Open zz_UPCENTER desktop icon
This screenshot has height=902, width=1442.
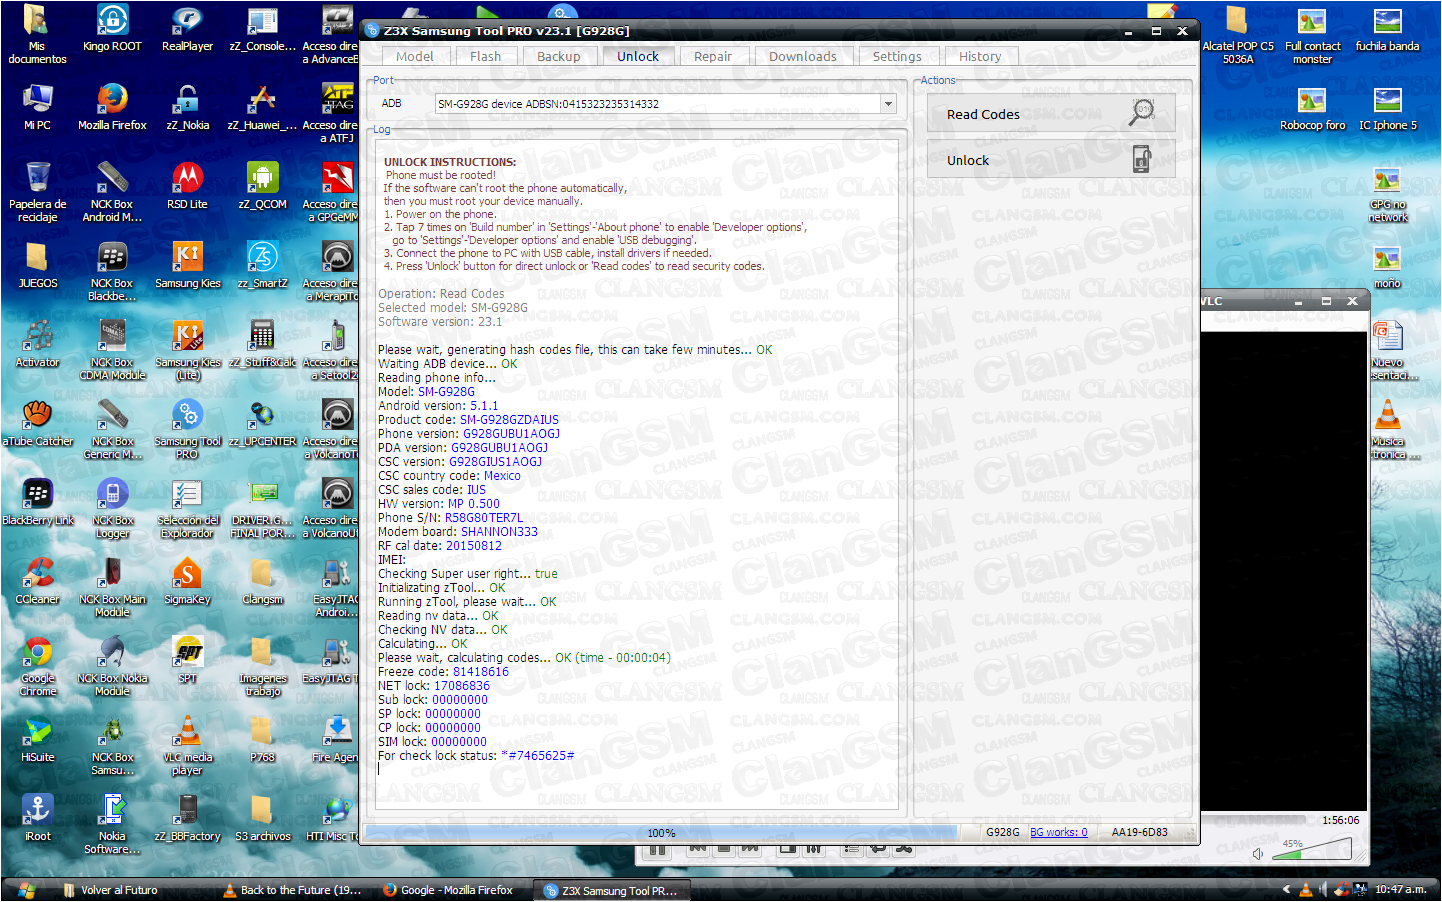[262, 423]
